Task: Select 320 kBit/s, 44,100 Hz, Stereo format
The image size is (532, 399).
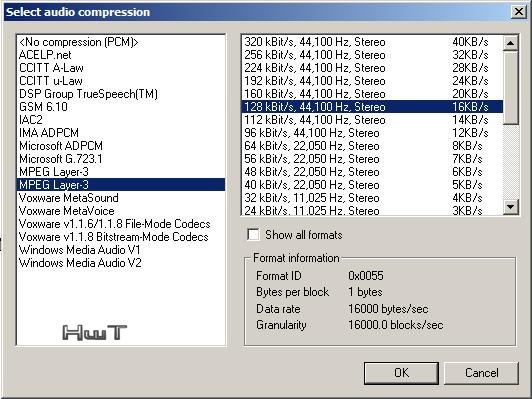Action: tap(372, 42)
